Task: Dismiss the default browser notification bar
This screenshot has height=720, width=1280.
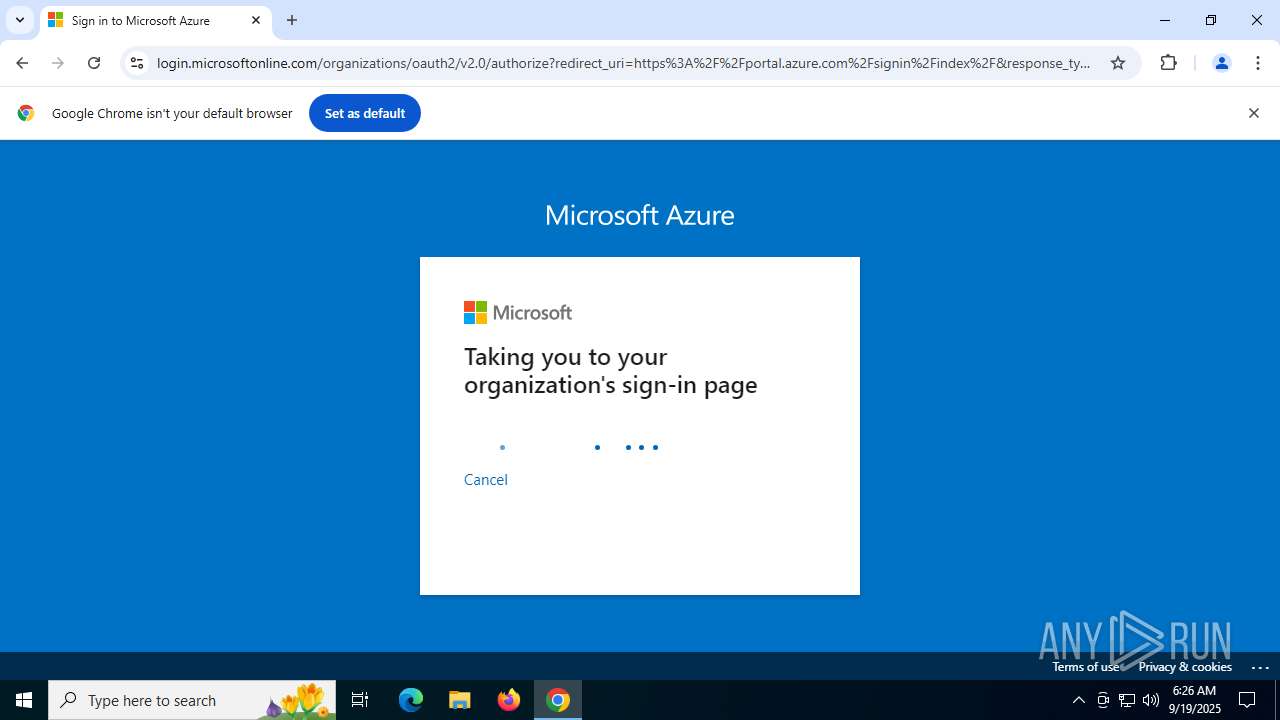Action: click(x=1253, y=113)
